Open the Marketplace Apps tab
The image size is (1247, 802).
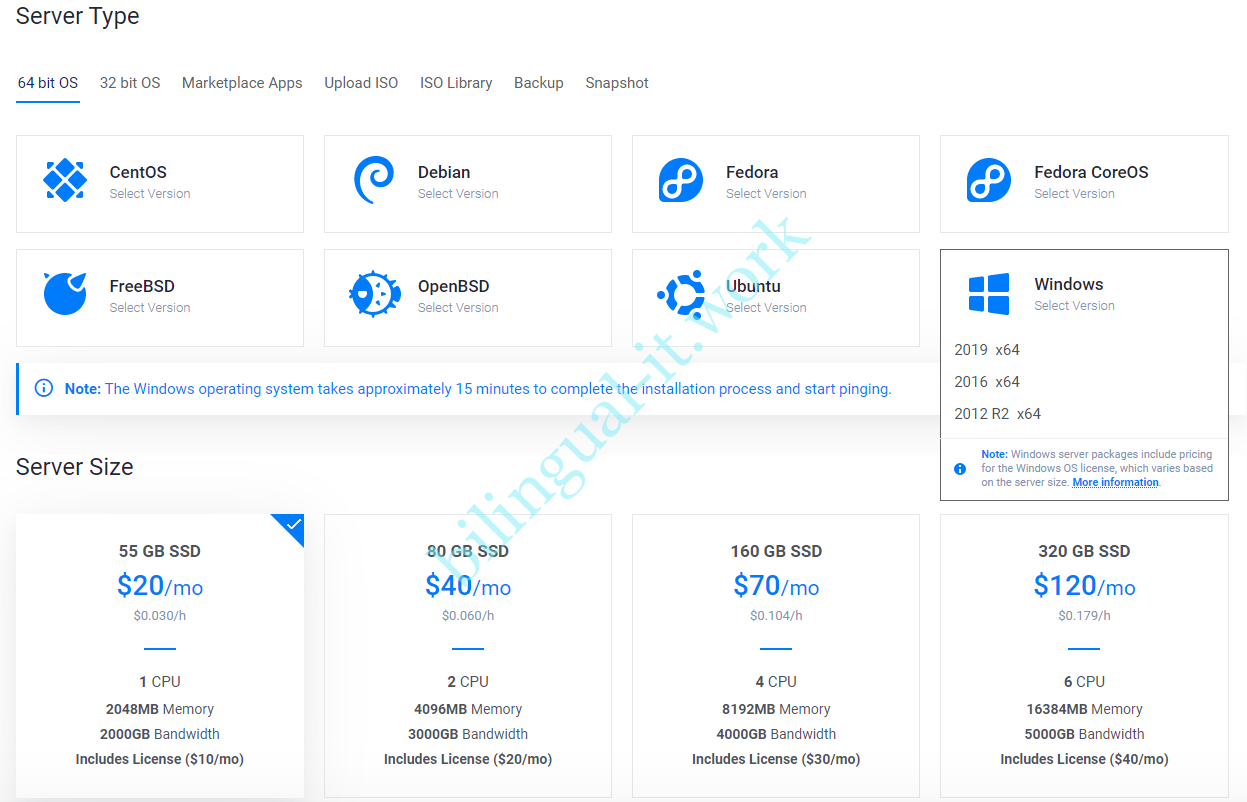click(x=242, y=83)
